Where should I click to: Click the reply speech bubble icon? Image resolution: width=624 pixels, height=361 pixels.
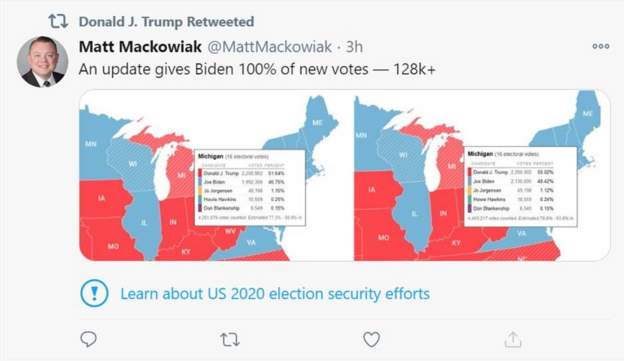tap(88, 339)
